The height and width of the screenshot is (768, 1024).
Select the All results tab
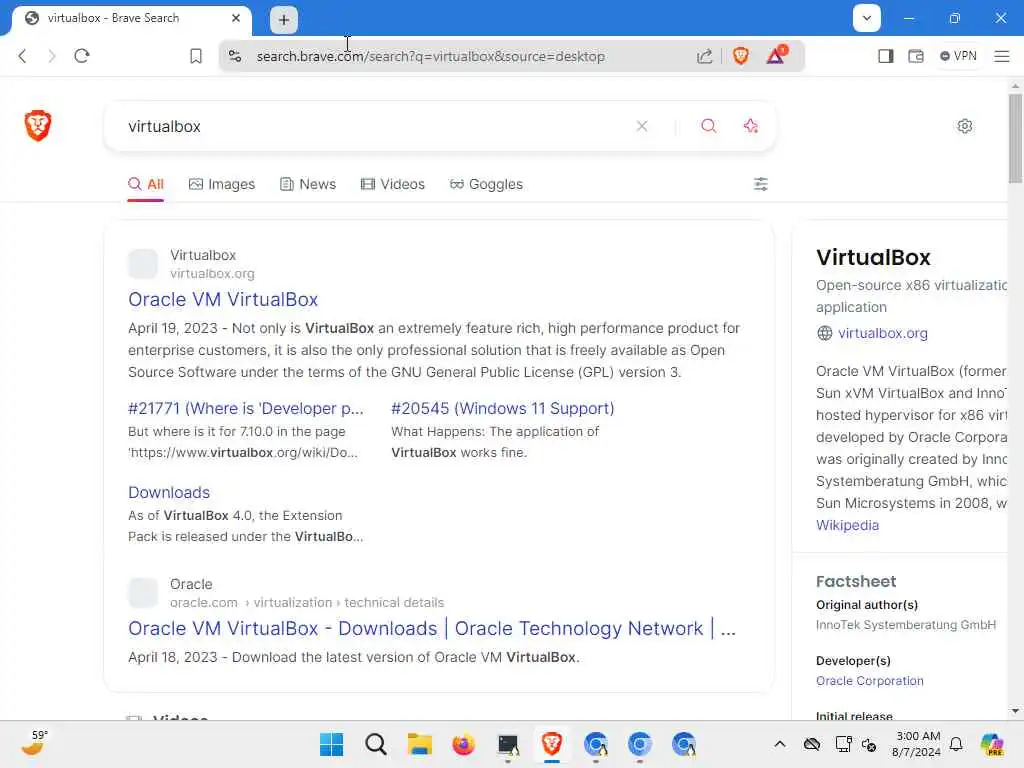pyautogui.click(x=146, y=184)
